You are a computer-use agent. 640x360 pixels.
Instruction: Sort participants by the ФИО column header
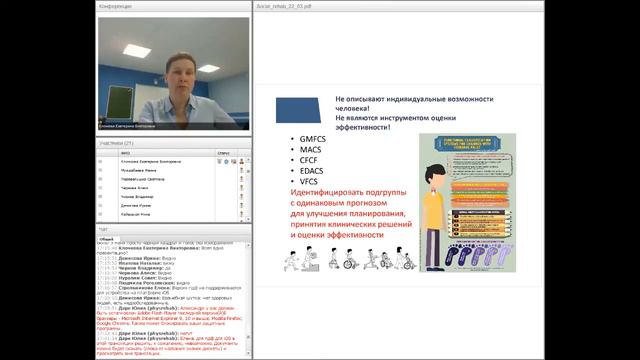point(167,153)
